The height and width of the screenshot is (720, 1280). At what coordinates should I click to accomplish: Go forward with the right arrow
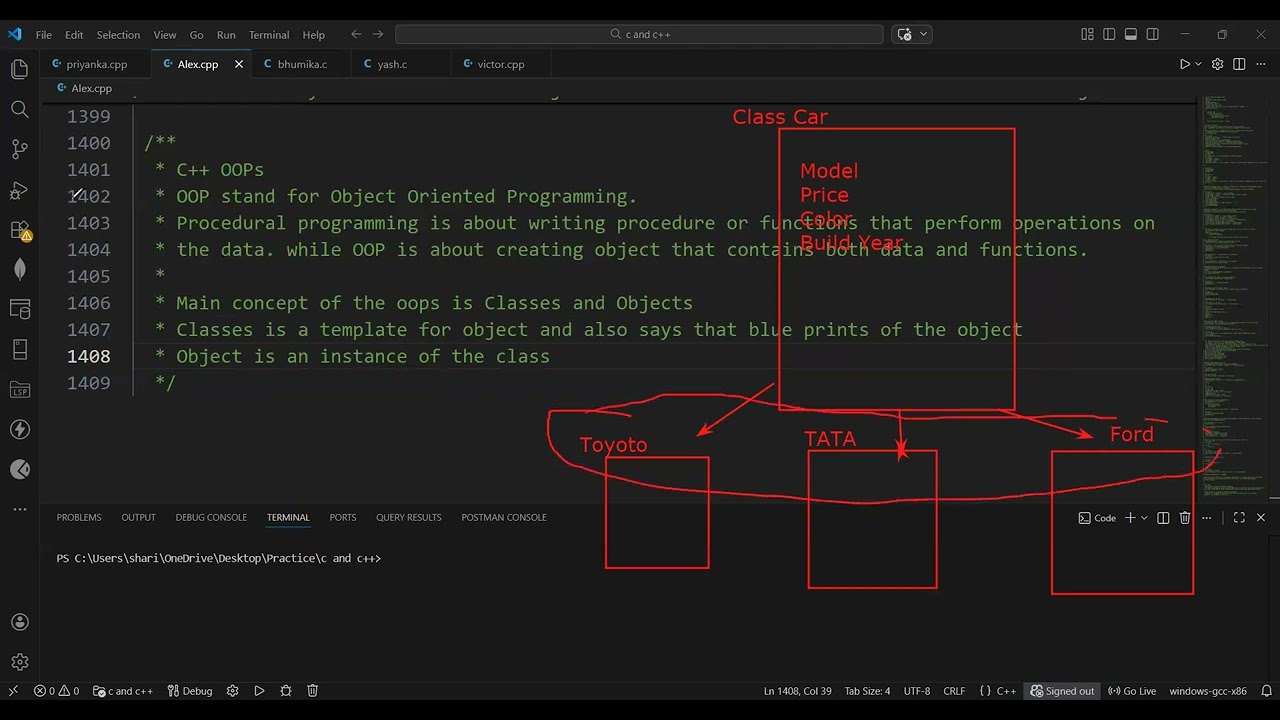[378, 34]
